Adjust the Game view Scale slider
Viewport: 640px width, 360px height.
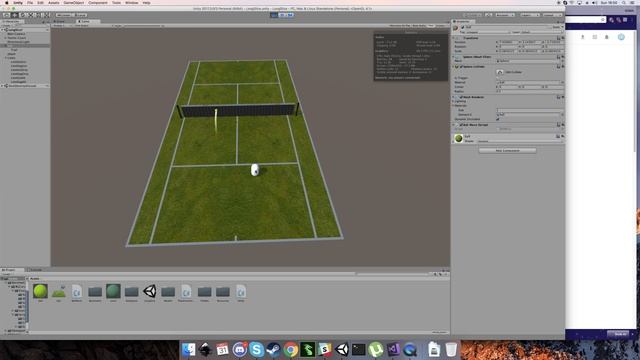point(143,26)
